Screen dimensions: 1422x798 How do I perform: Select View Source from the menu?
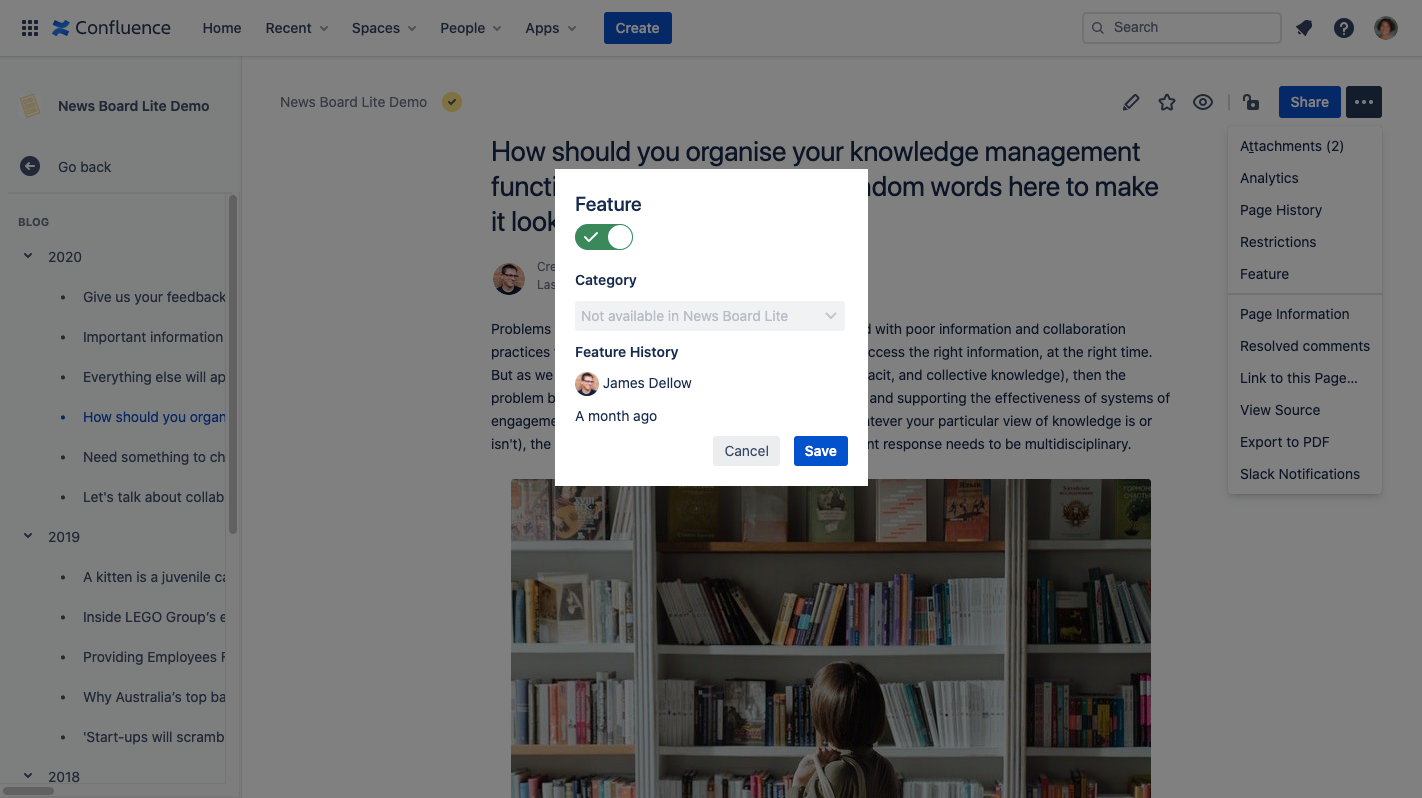point(1304,410)
